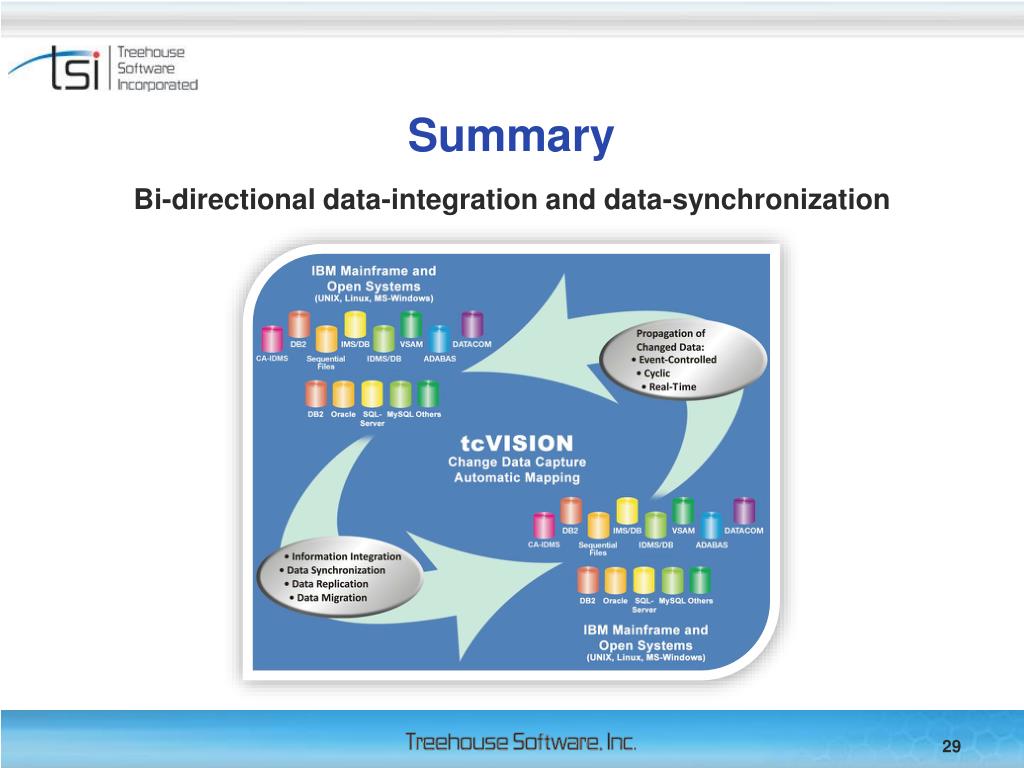Select MySQL cylinder in lower group
This screenshot has width=1024, height=768.
point(673,581)
